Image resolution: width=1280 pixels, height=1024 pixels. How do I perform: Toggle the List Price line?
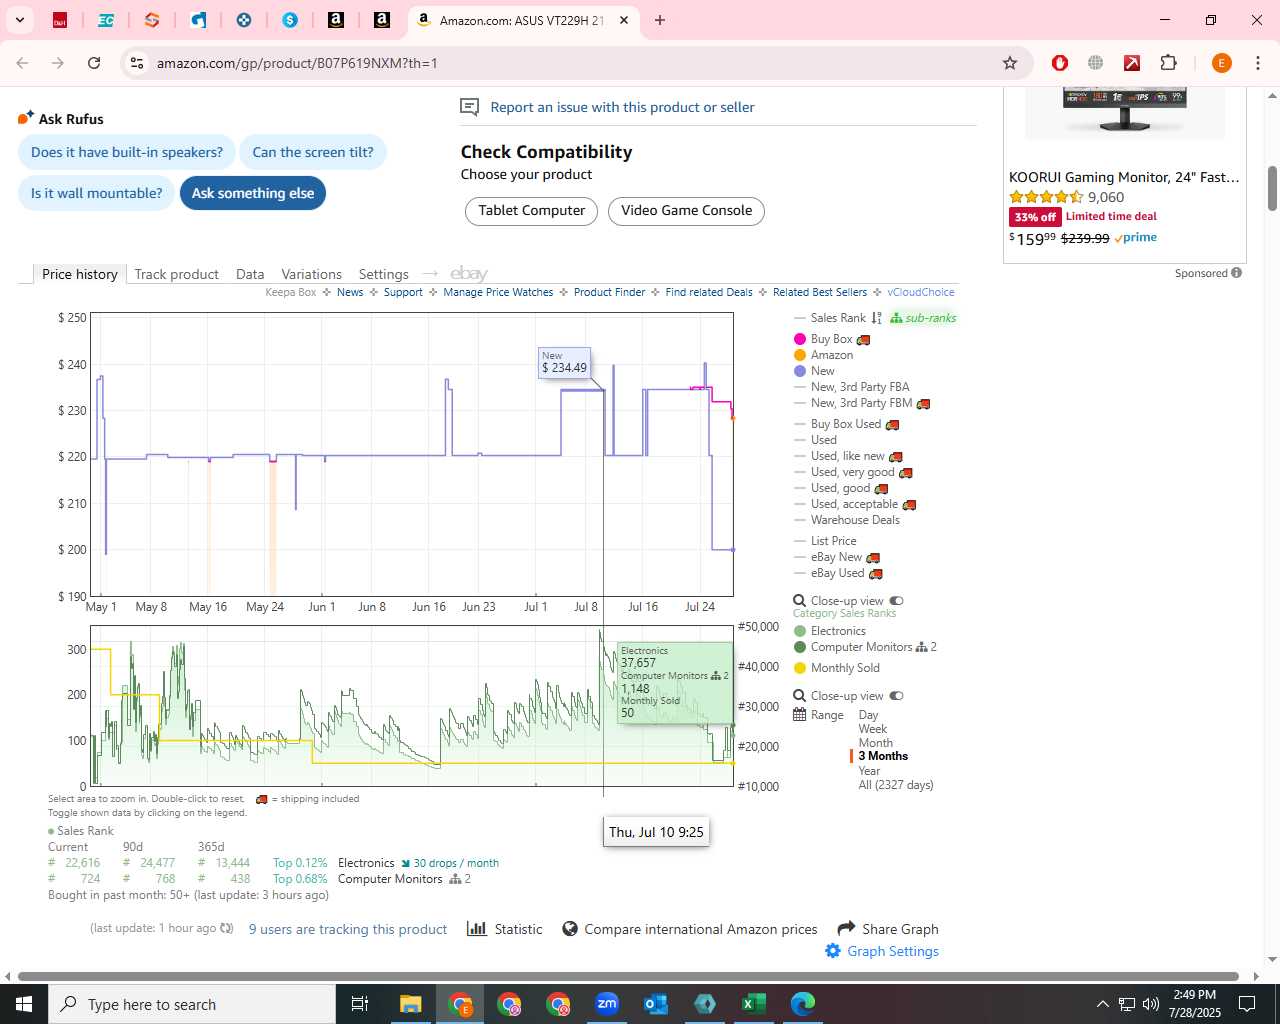click(826, 541)
